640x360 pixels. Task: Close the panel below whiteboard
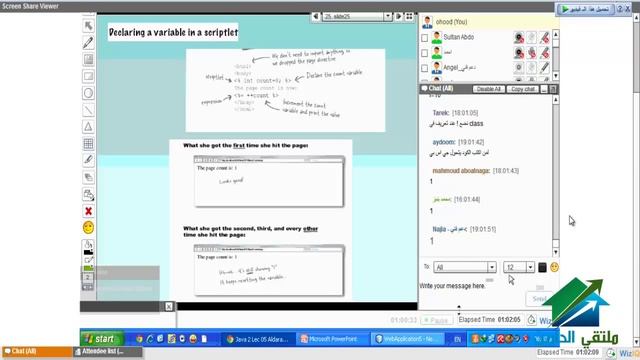pos(169,307)
